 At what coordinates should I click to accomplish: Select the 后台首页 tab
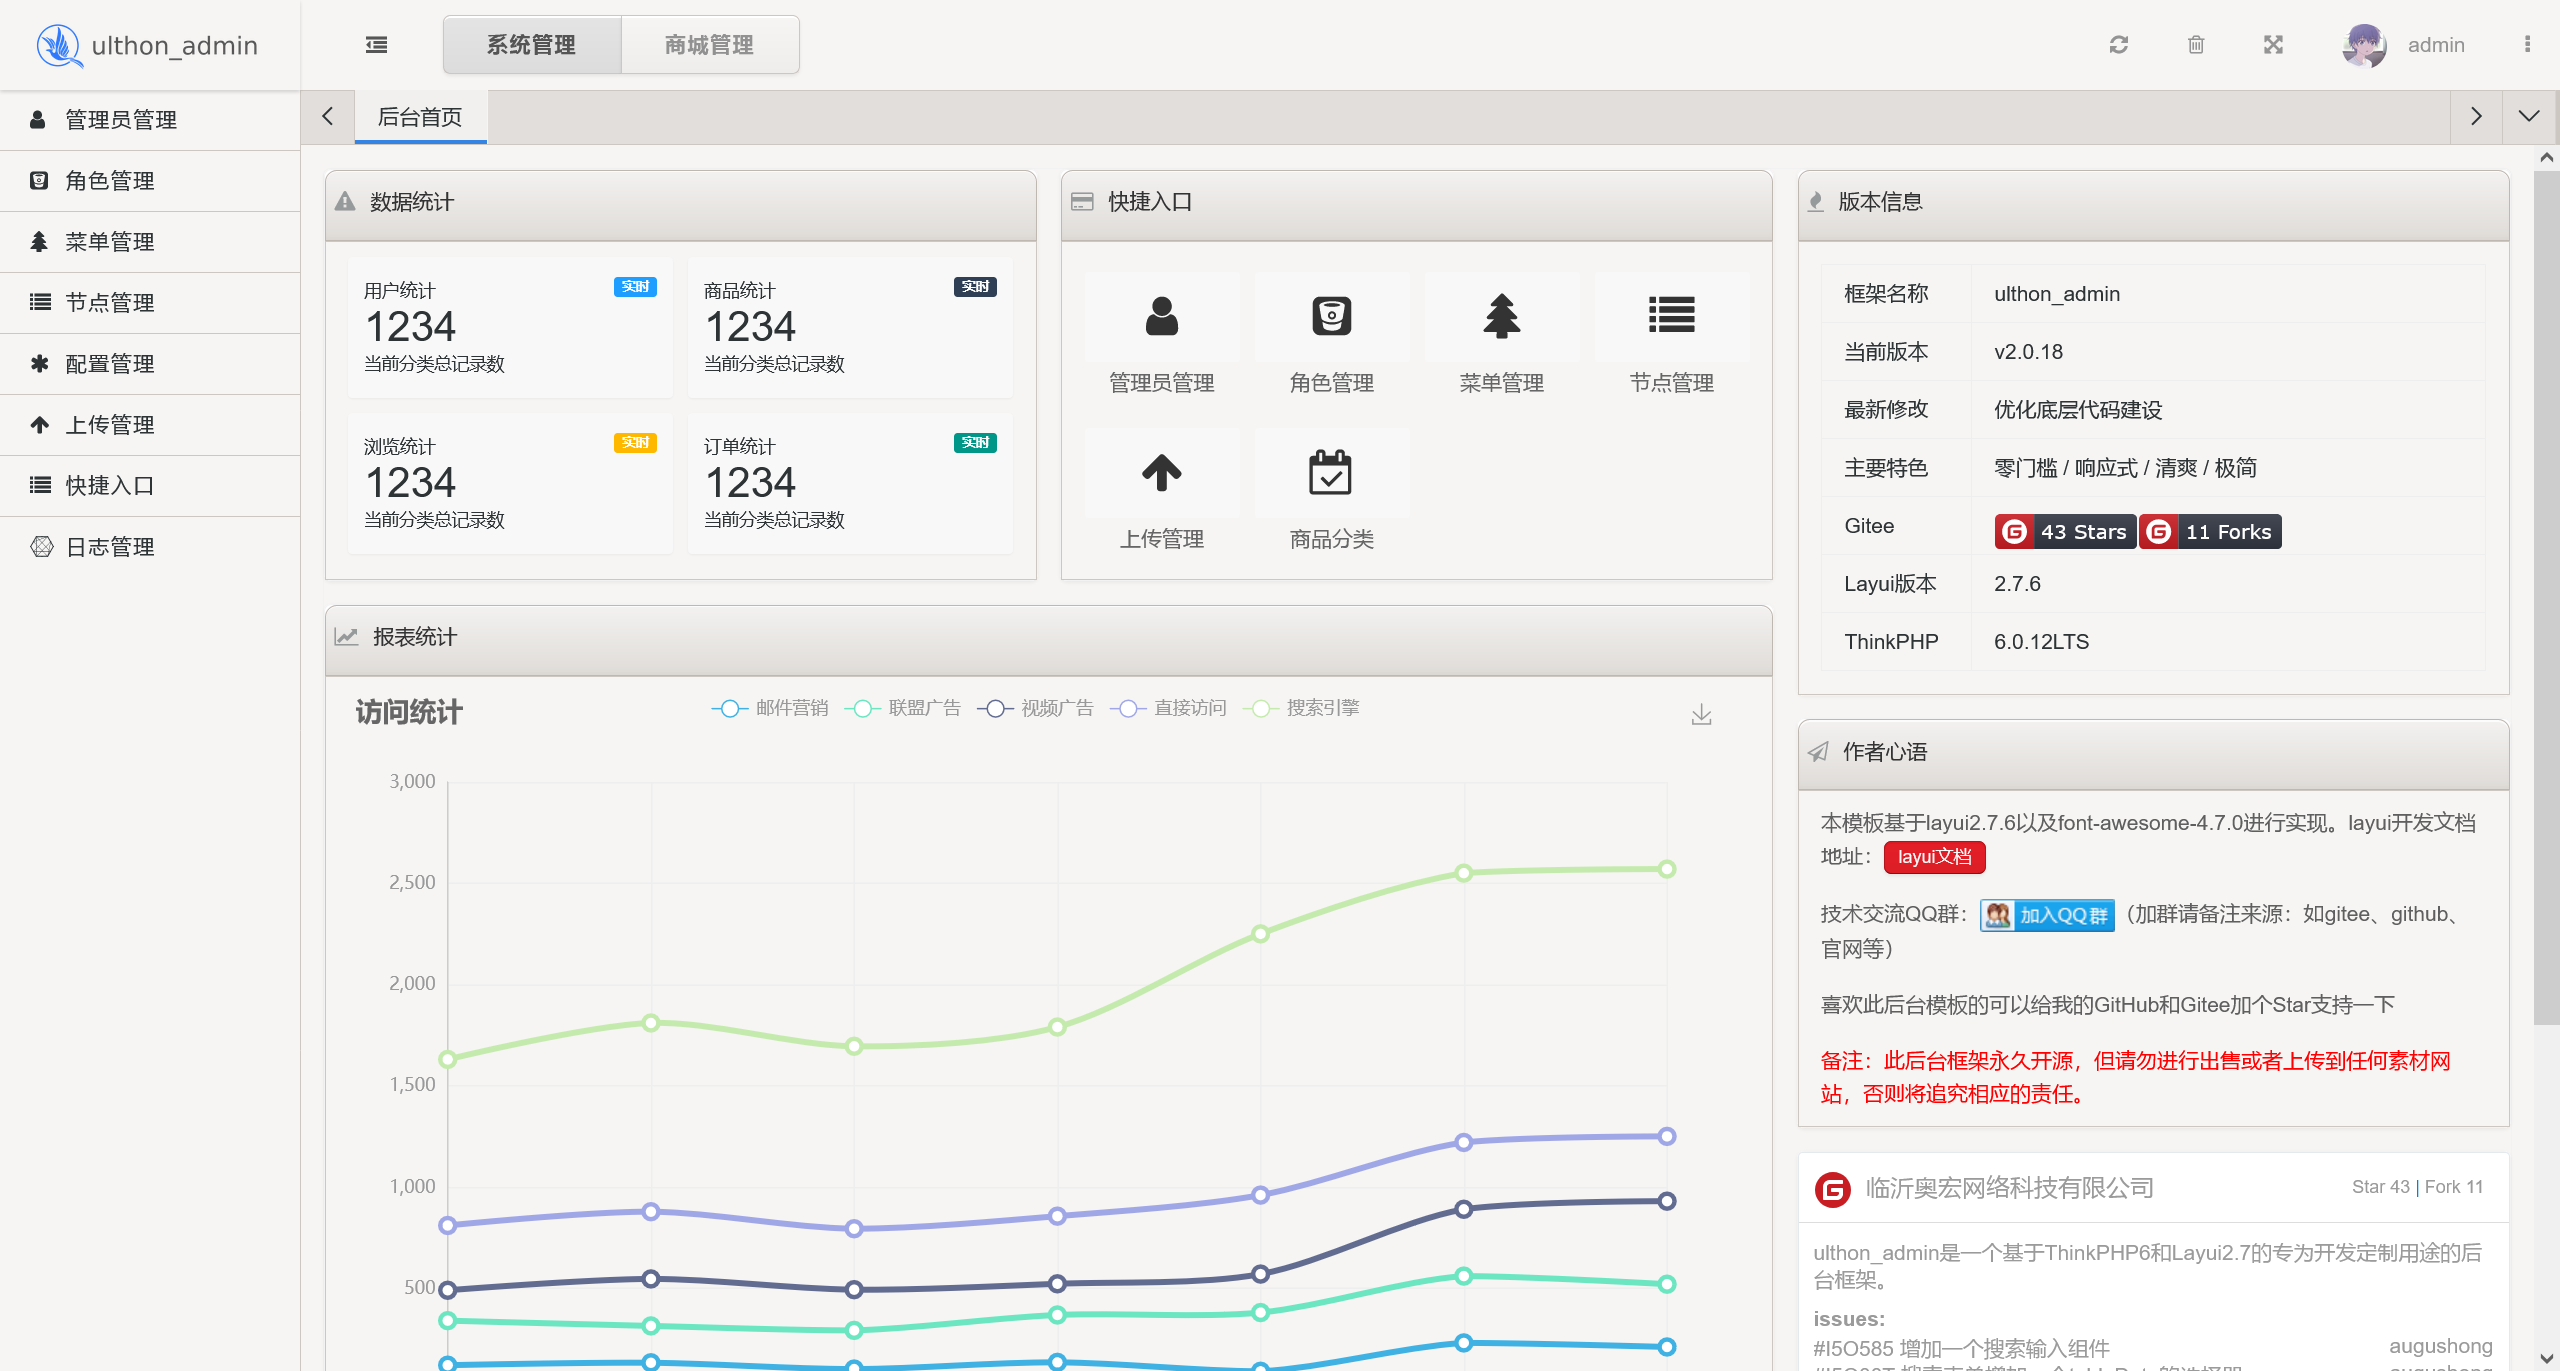tap(419, 116)
